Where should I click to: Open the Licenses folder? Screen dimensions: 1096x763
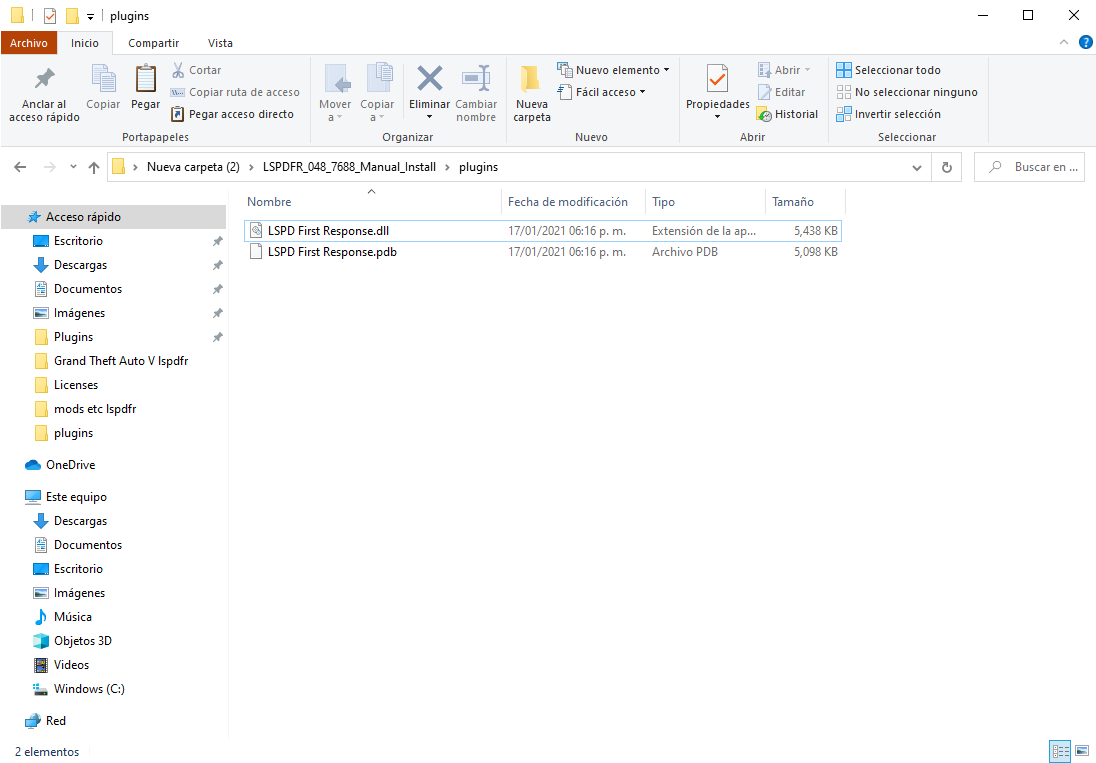[x=75, y=385]
